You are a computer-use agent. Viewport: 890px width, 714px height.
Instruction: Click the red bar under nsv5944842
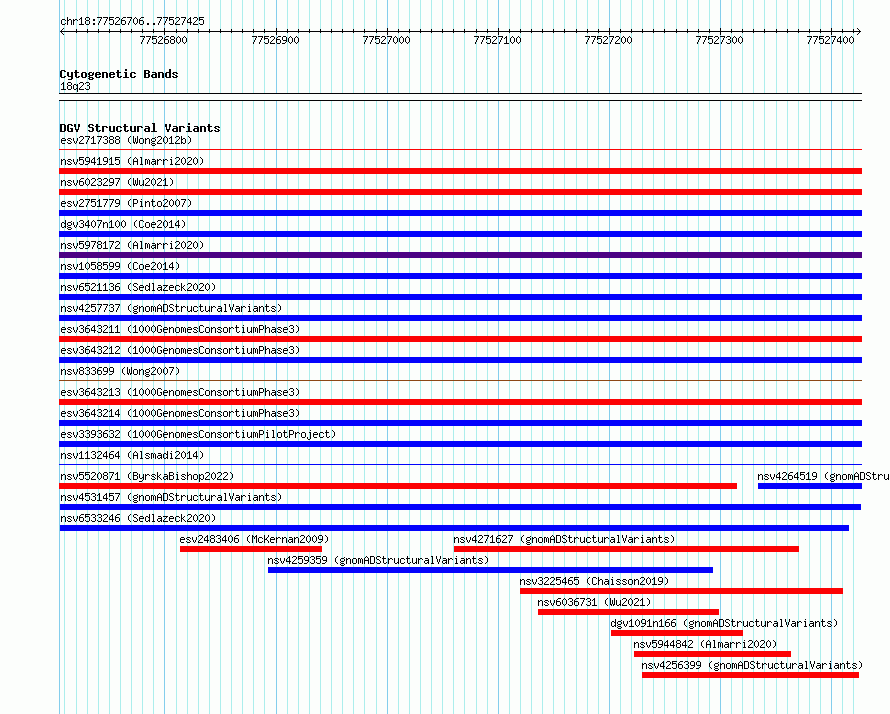click(x=712, y=654)
